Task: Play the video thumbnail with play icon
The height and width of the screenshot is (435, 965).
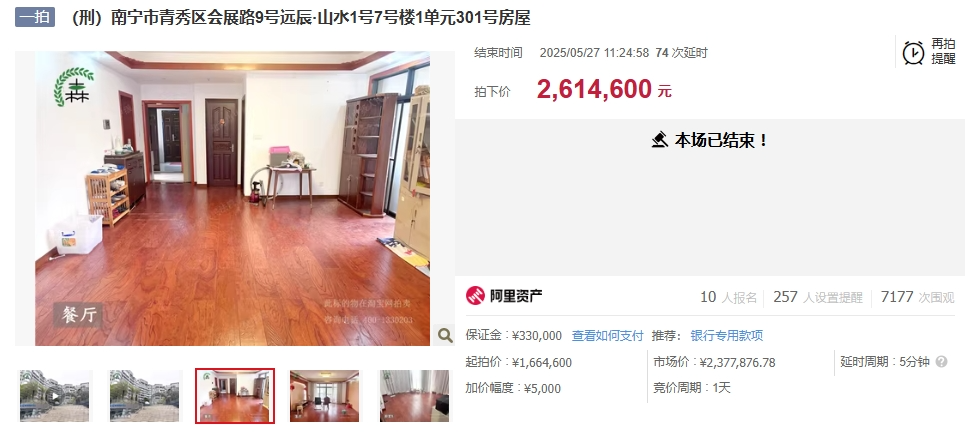Action: [55, 396]
